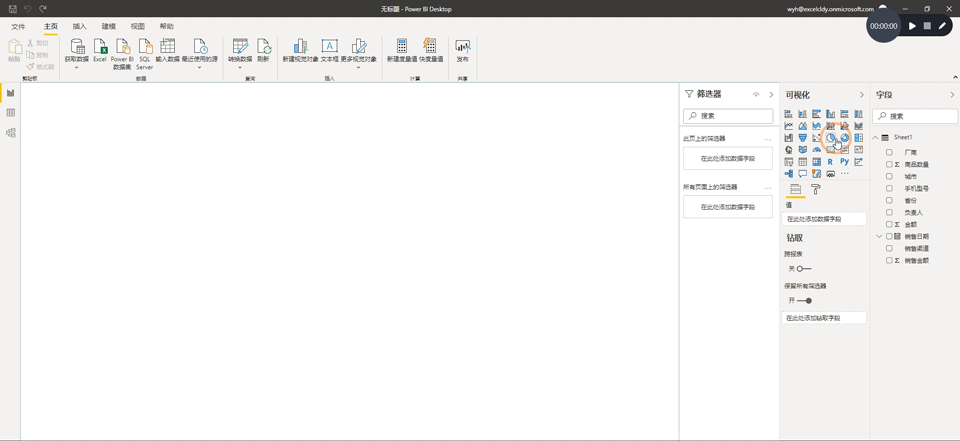Select the area chart visual
The height and width of the screenshot is (441, 960).
click(x=803, y=126)
